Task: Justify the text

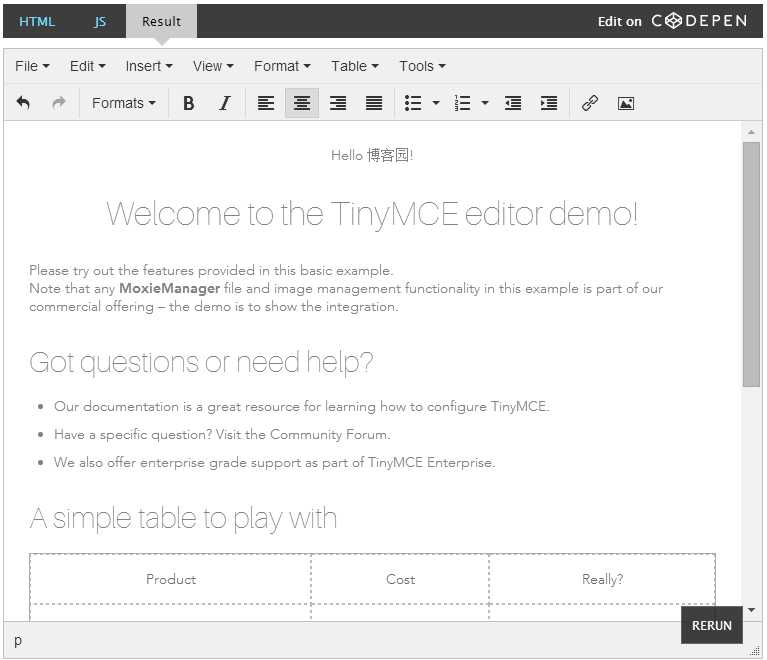Action: (x=374, y=103)
